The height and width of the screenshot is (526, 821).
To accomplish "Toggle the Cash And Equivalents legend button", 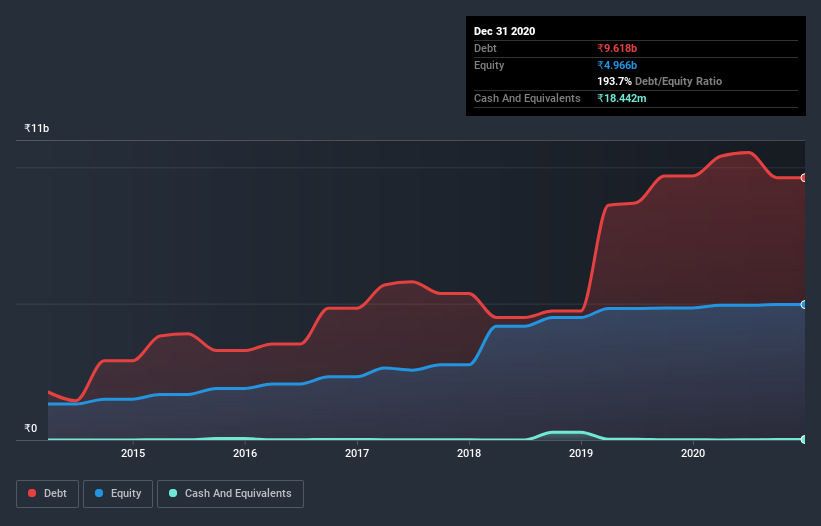I will pos(230,494).
